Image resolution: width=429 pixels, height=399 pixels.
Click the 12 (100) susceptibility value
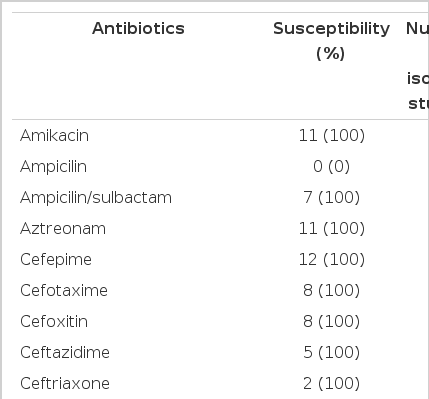pyautogui.click(x=332, y=259)
